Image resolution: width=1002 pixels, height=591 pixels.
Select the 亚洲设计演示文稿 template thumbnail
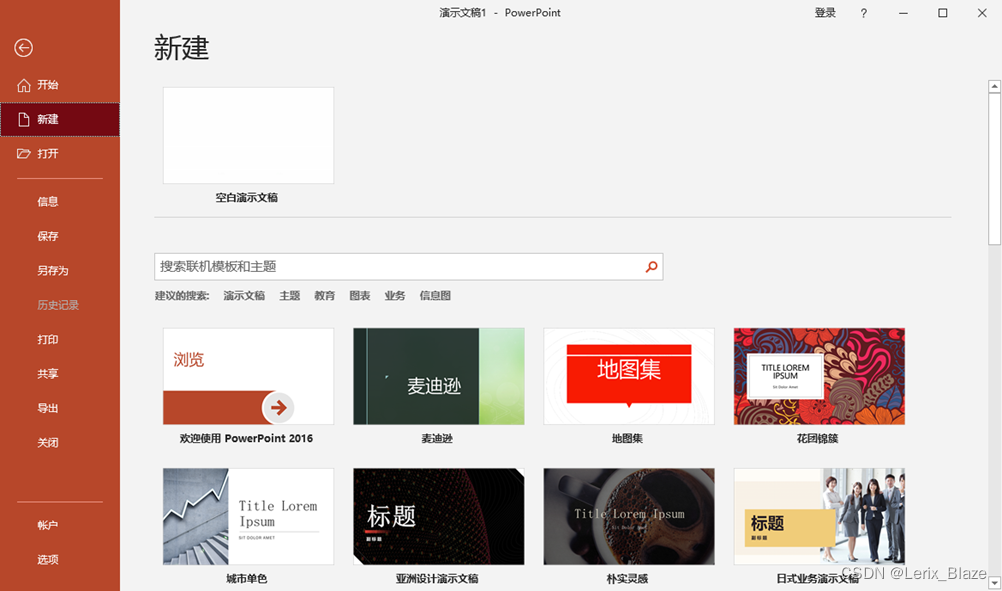pos(439,517)
